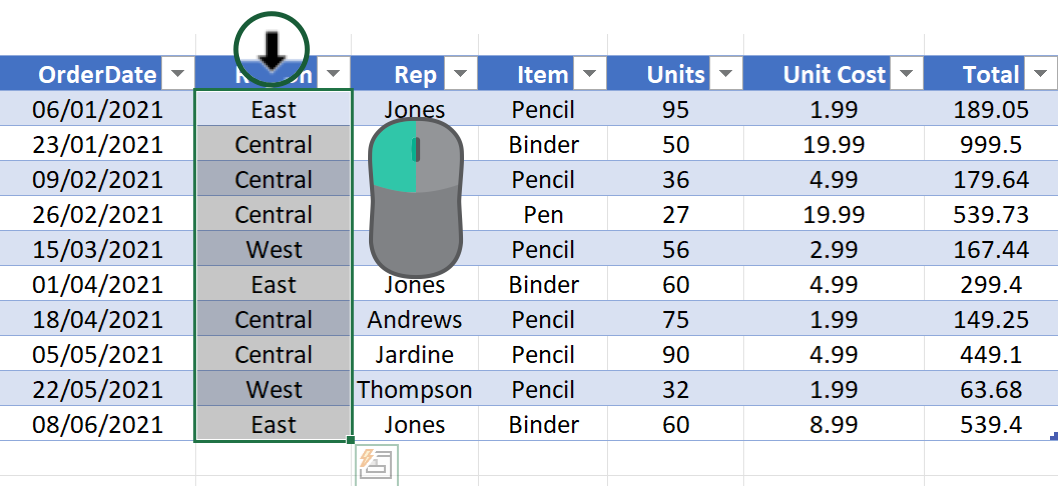Click the Quick Analysis icon below selection
This screenshot has width=1058, height=486.
click(x=377, y=465)
